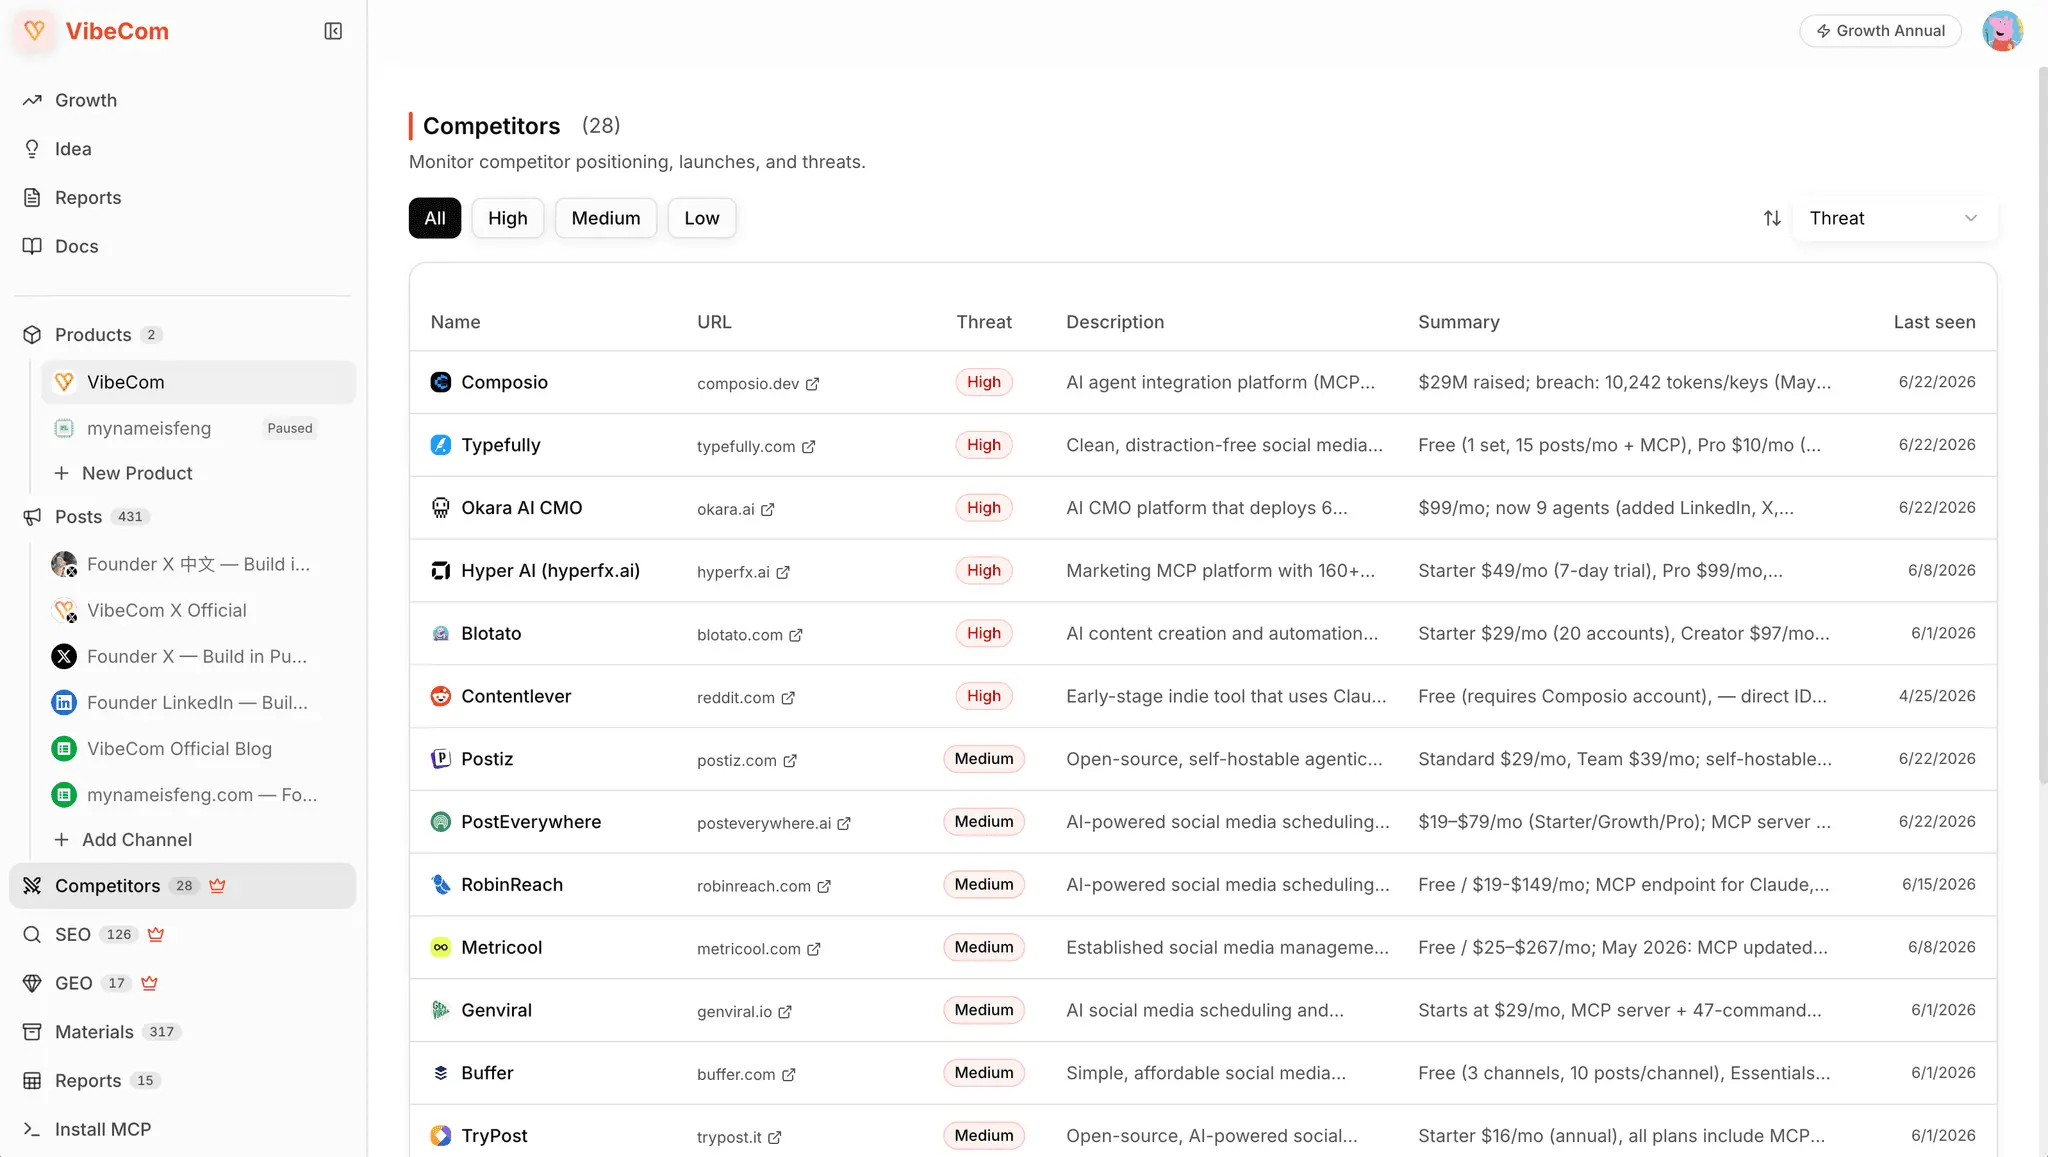Open buffer.com external link icon
2048x1157 pixels.
[x=788, y=1075]
